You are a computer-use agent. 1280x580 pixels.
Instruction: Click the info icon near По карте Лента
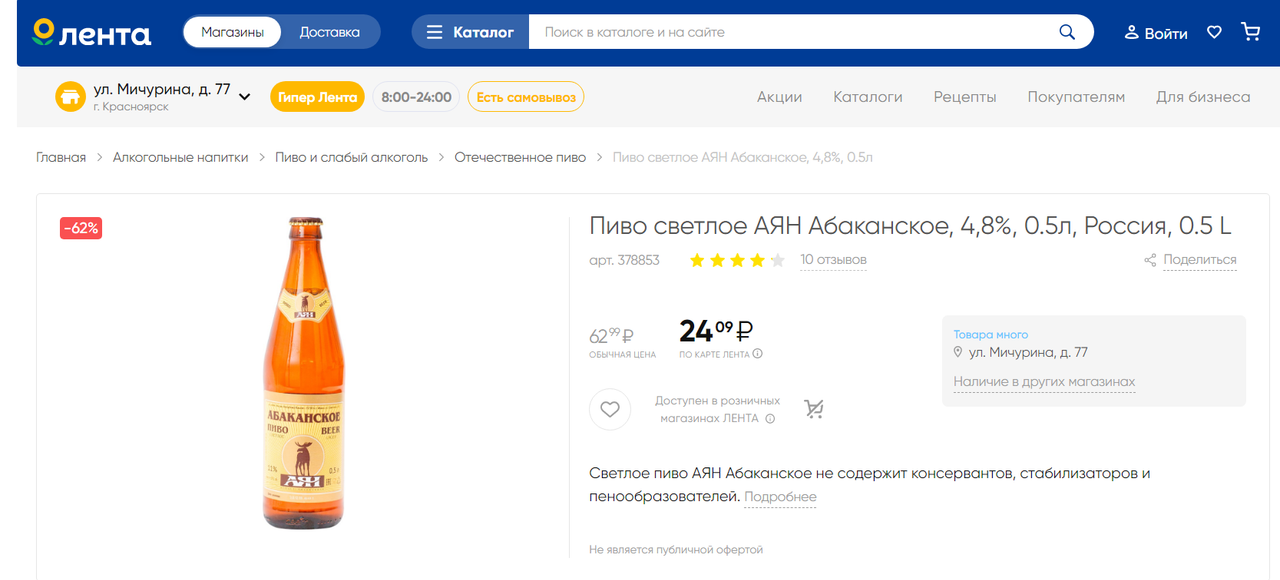[758, 354]
